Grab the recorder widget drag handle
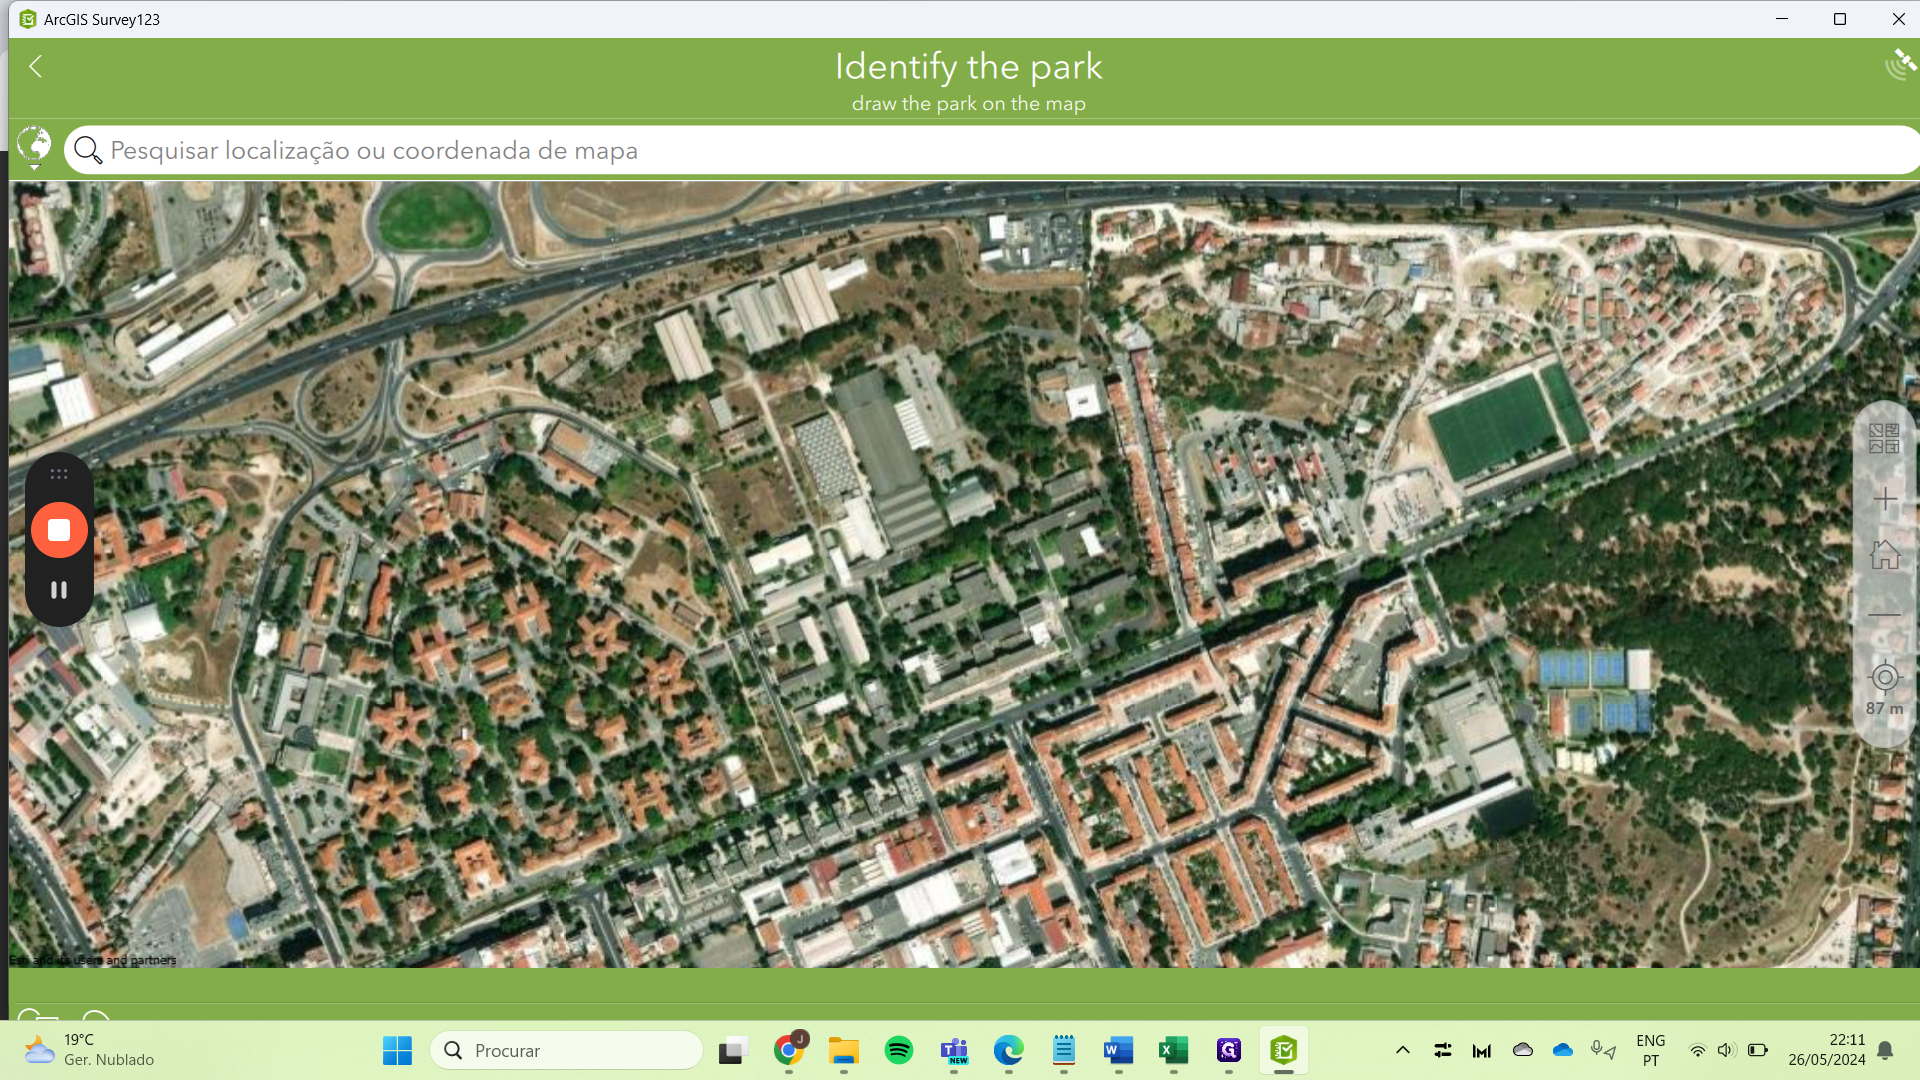This screenshot has width=1920, height=1080. tap(59, 474)
